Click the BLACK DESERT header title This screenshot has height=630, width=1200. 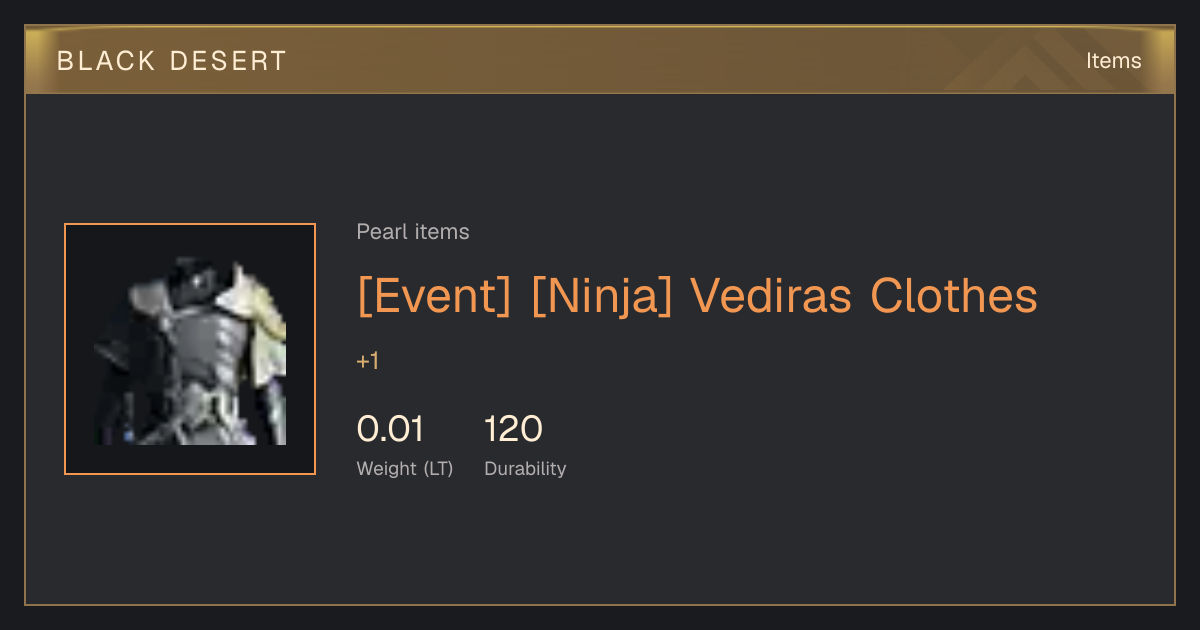[x=172, y=61]
